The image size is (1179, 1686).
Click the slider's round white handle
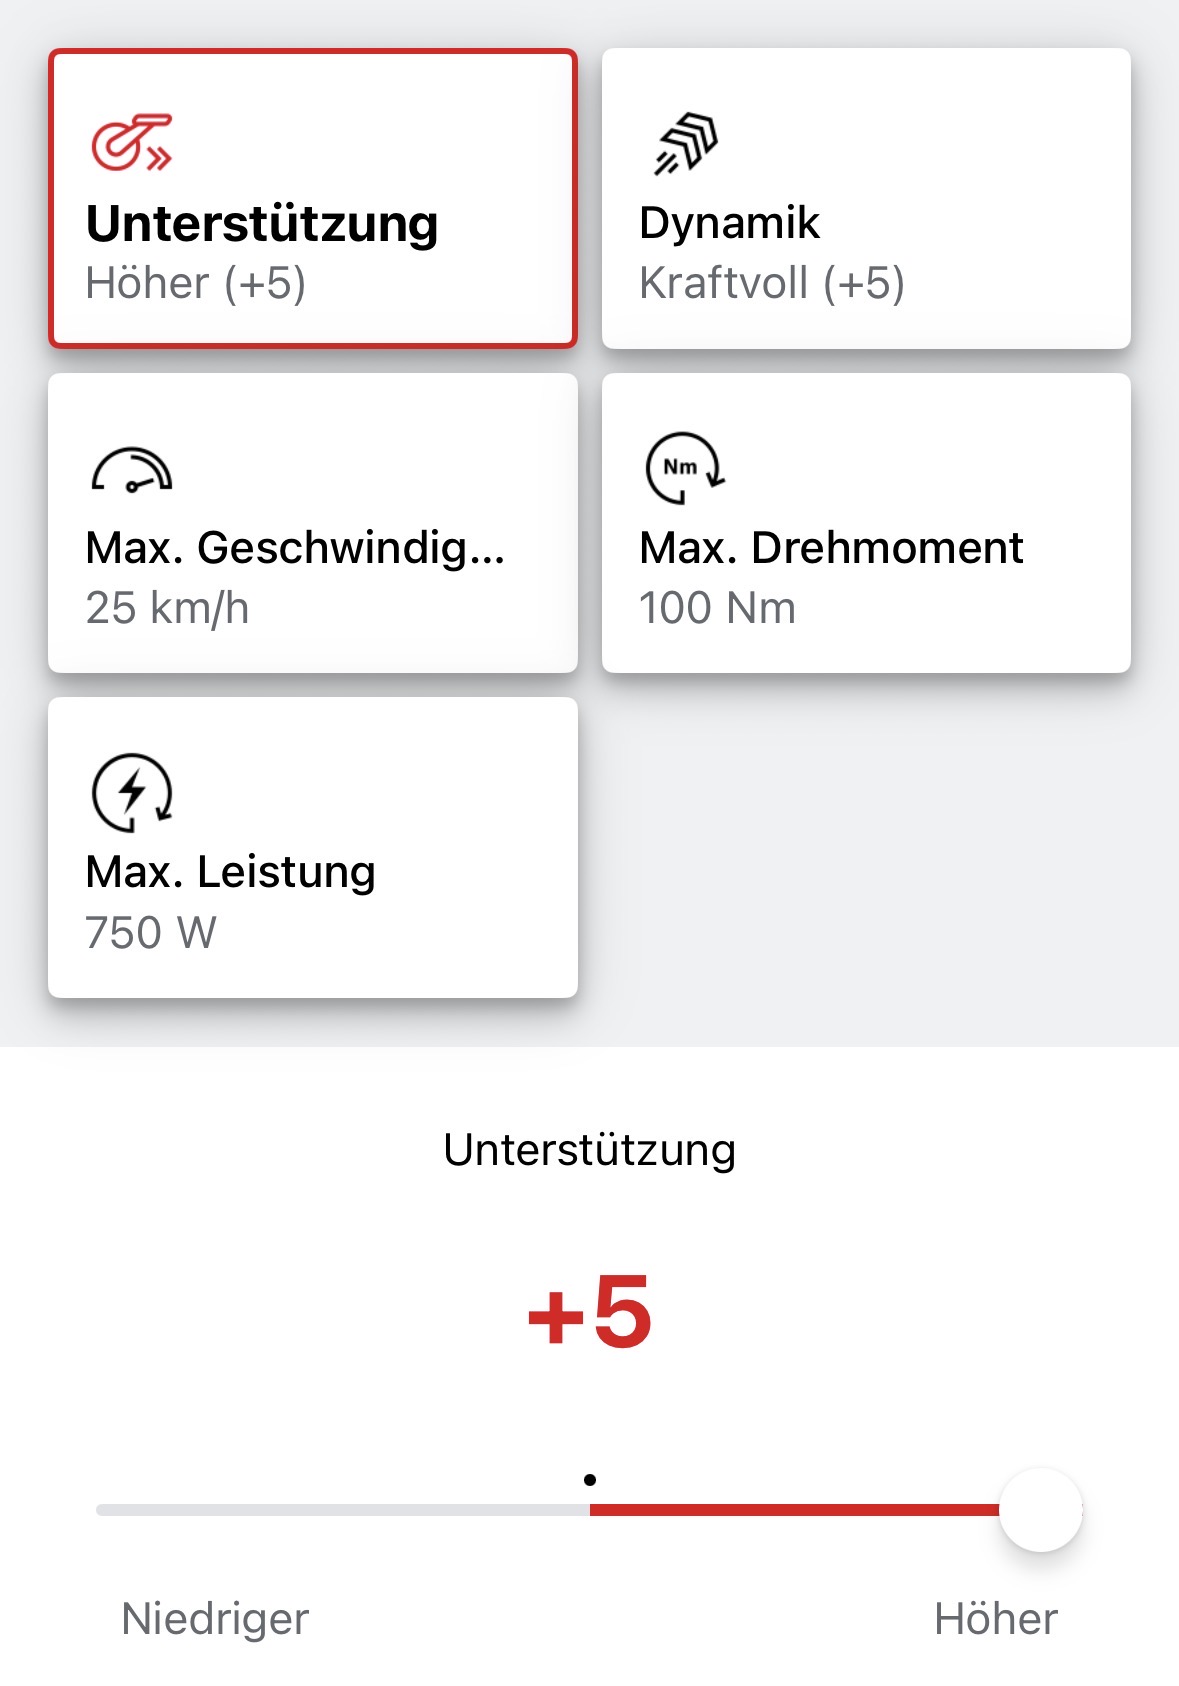(1041, 1510)
